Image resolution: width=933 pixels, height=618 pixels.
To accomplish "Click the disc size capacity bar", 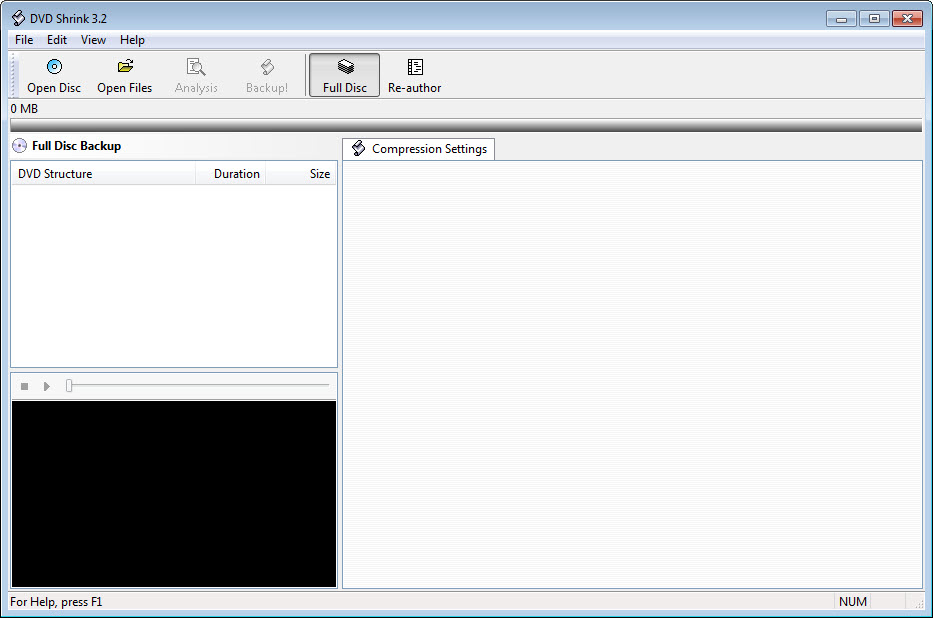I will point(466,126).
